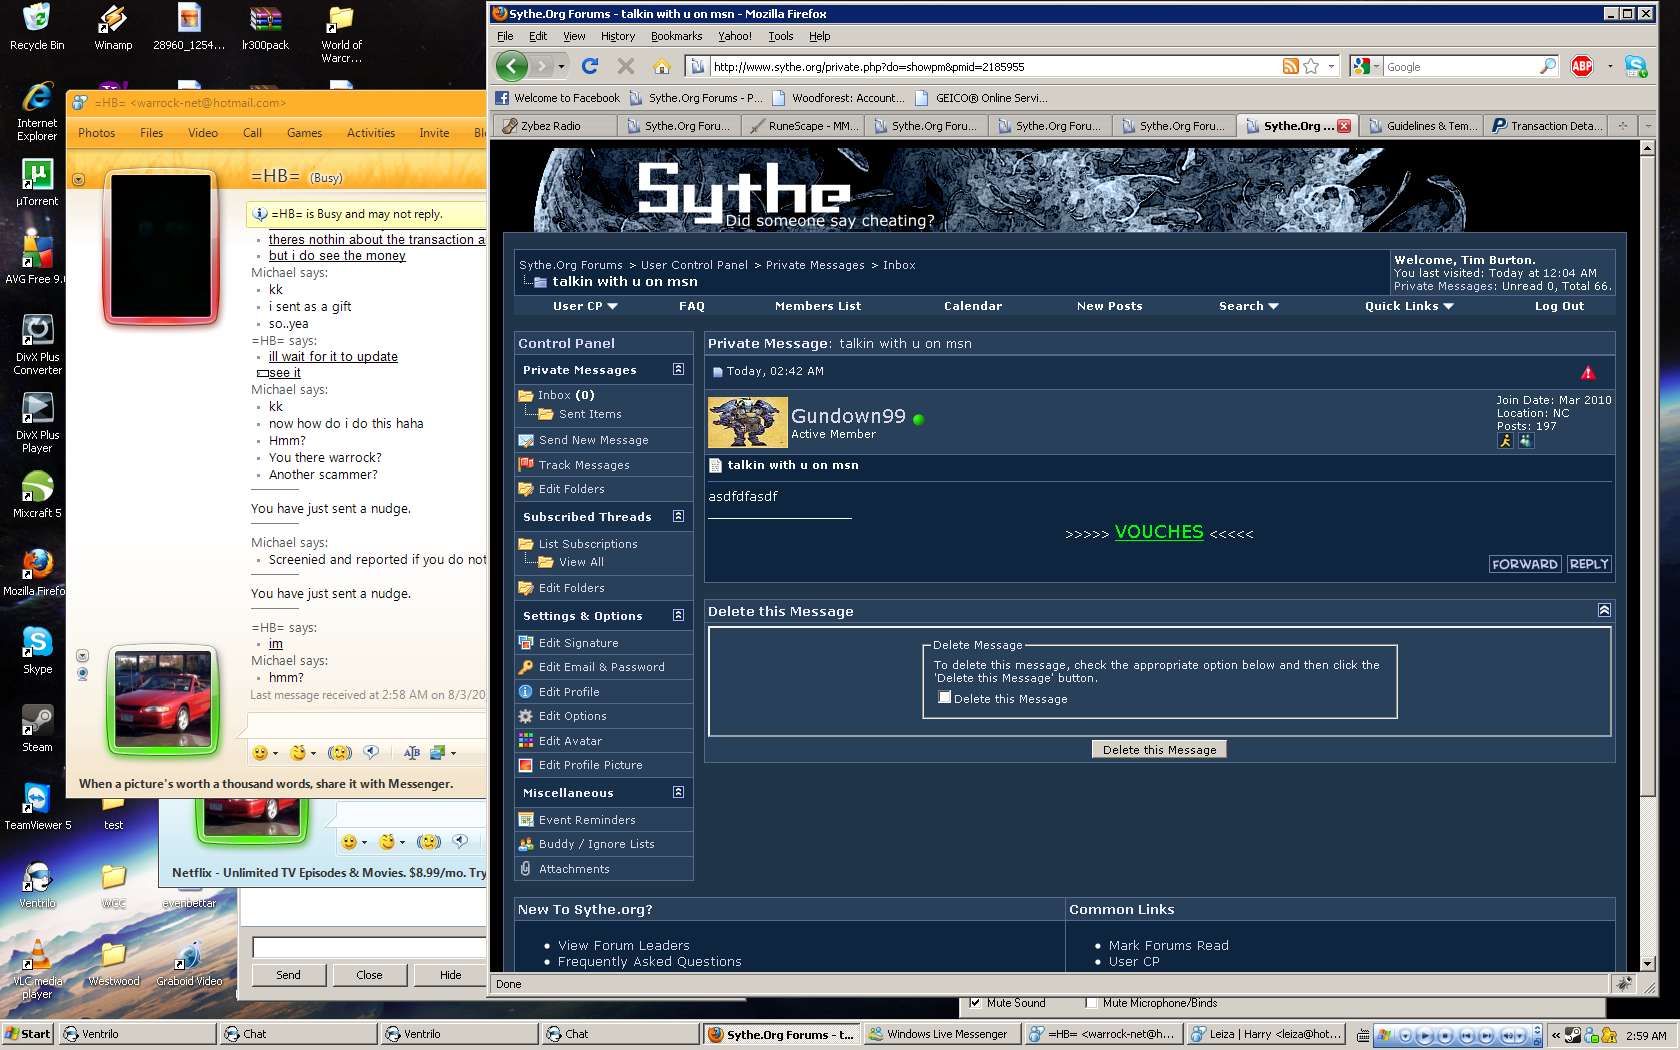Open the Skype desktop shortcut
Viewport: 1680px width, 1050px height.
[37, 651]
